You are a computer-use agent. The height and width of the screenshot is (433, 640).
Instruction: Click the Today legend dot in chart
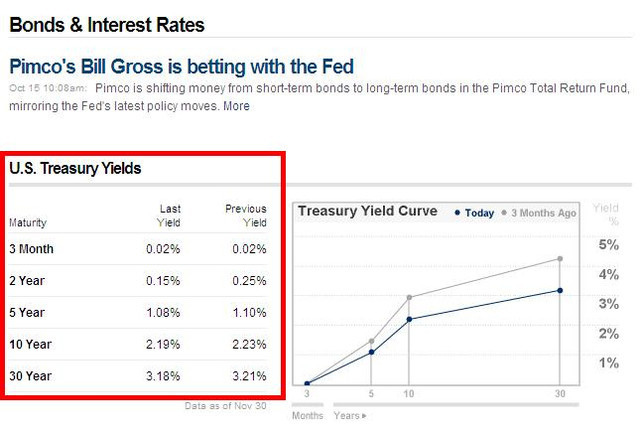point(458,213)
